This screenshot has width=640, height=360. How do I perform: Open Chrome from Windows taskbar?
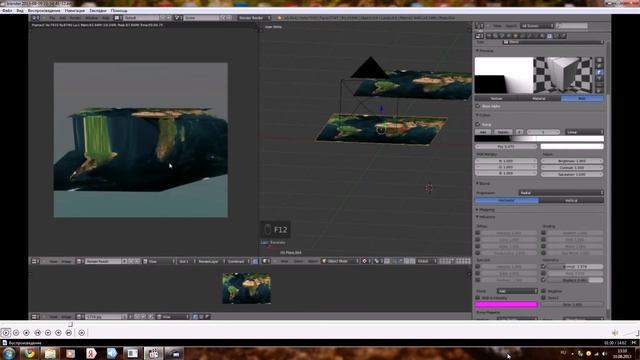(x=29, y=353)
